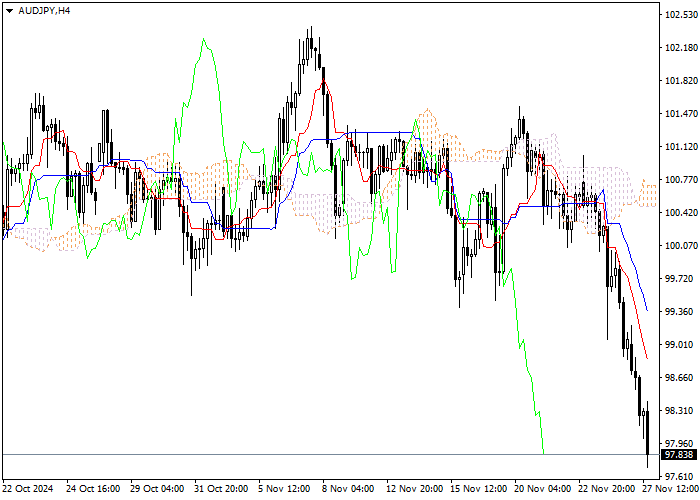Screen dimensions: 700x500
Task: Select the horizontal price line at 97.838
Action: (x=330, y=454)
